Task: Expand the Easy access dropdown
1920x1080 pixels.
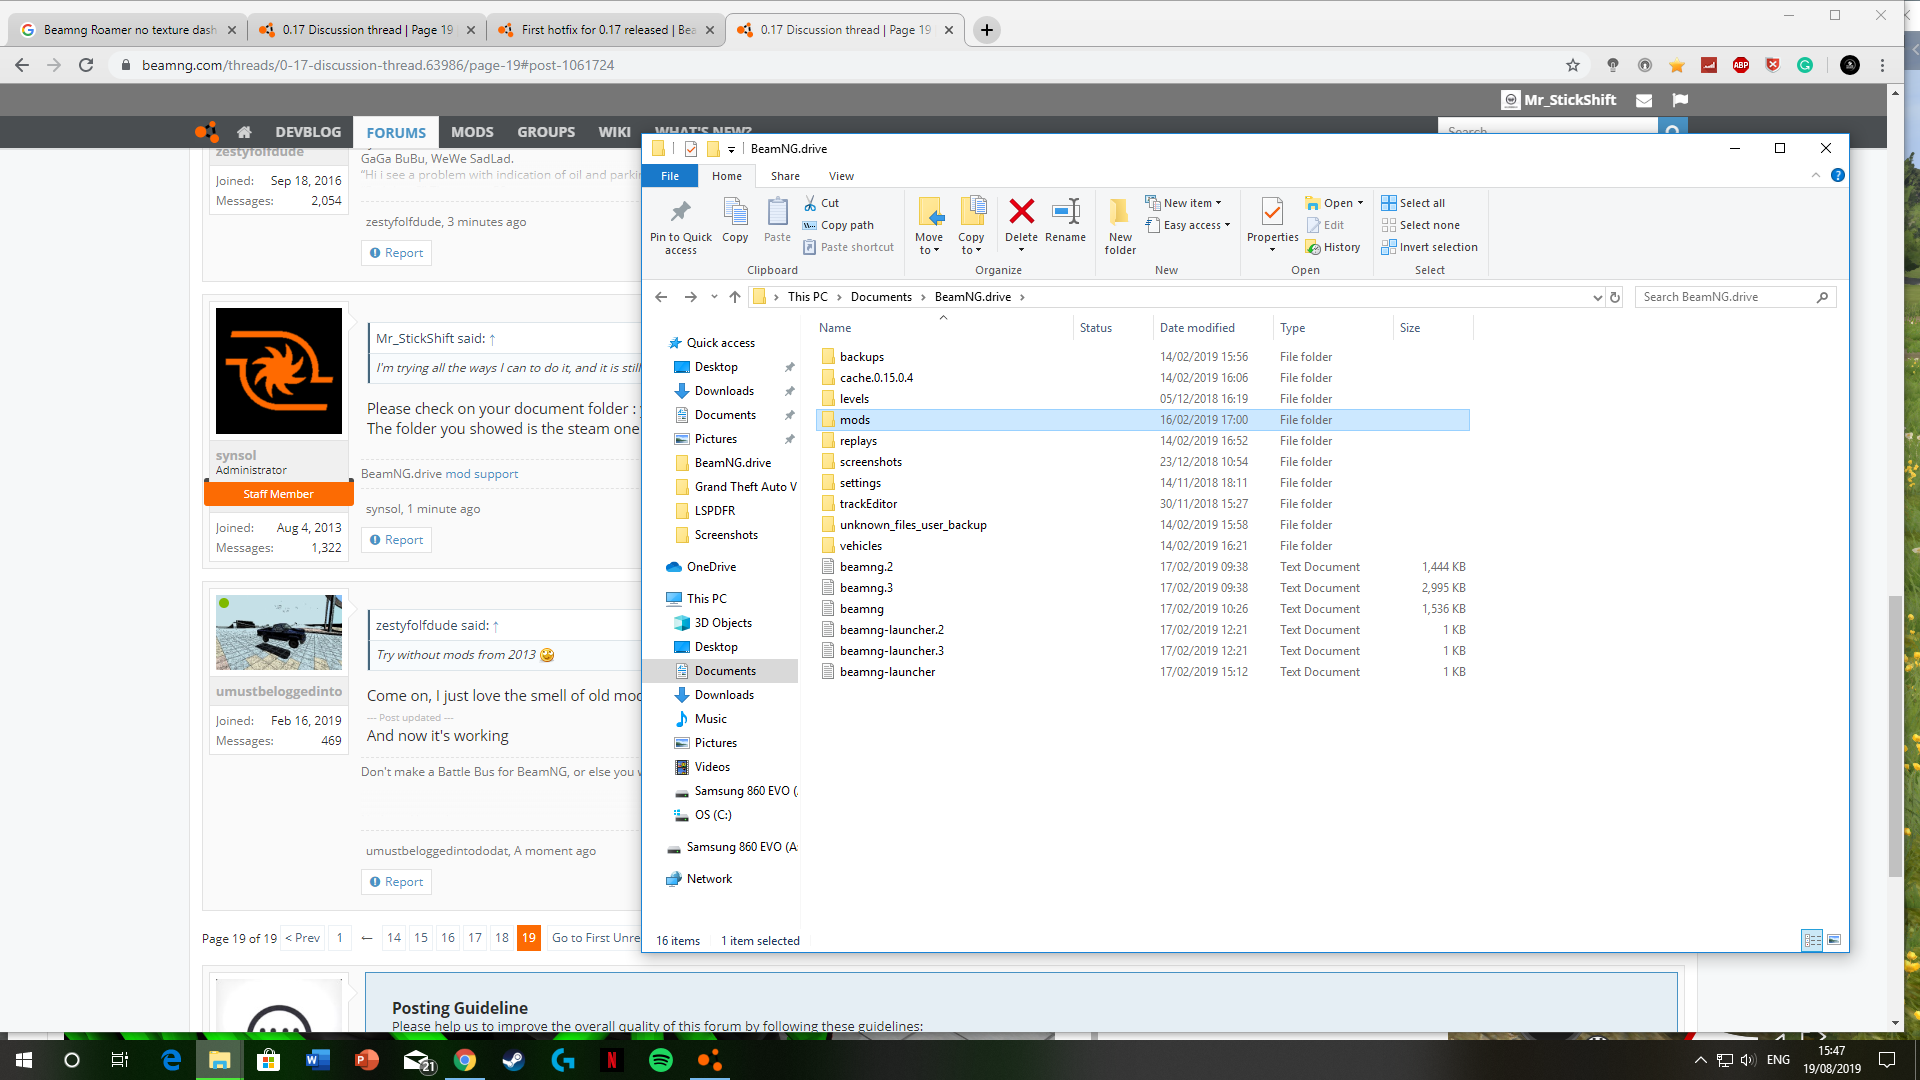Action: pos(1227,225)
